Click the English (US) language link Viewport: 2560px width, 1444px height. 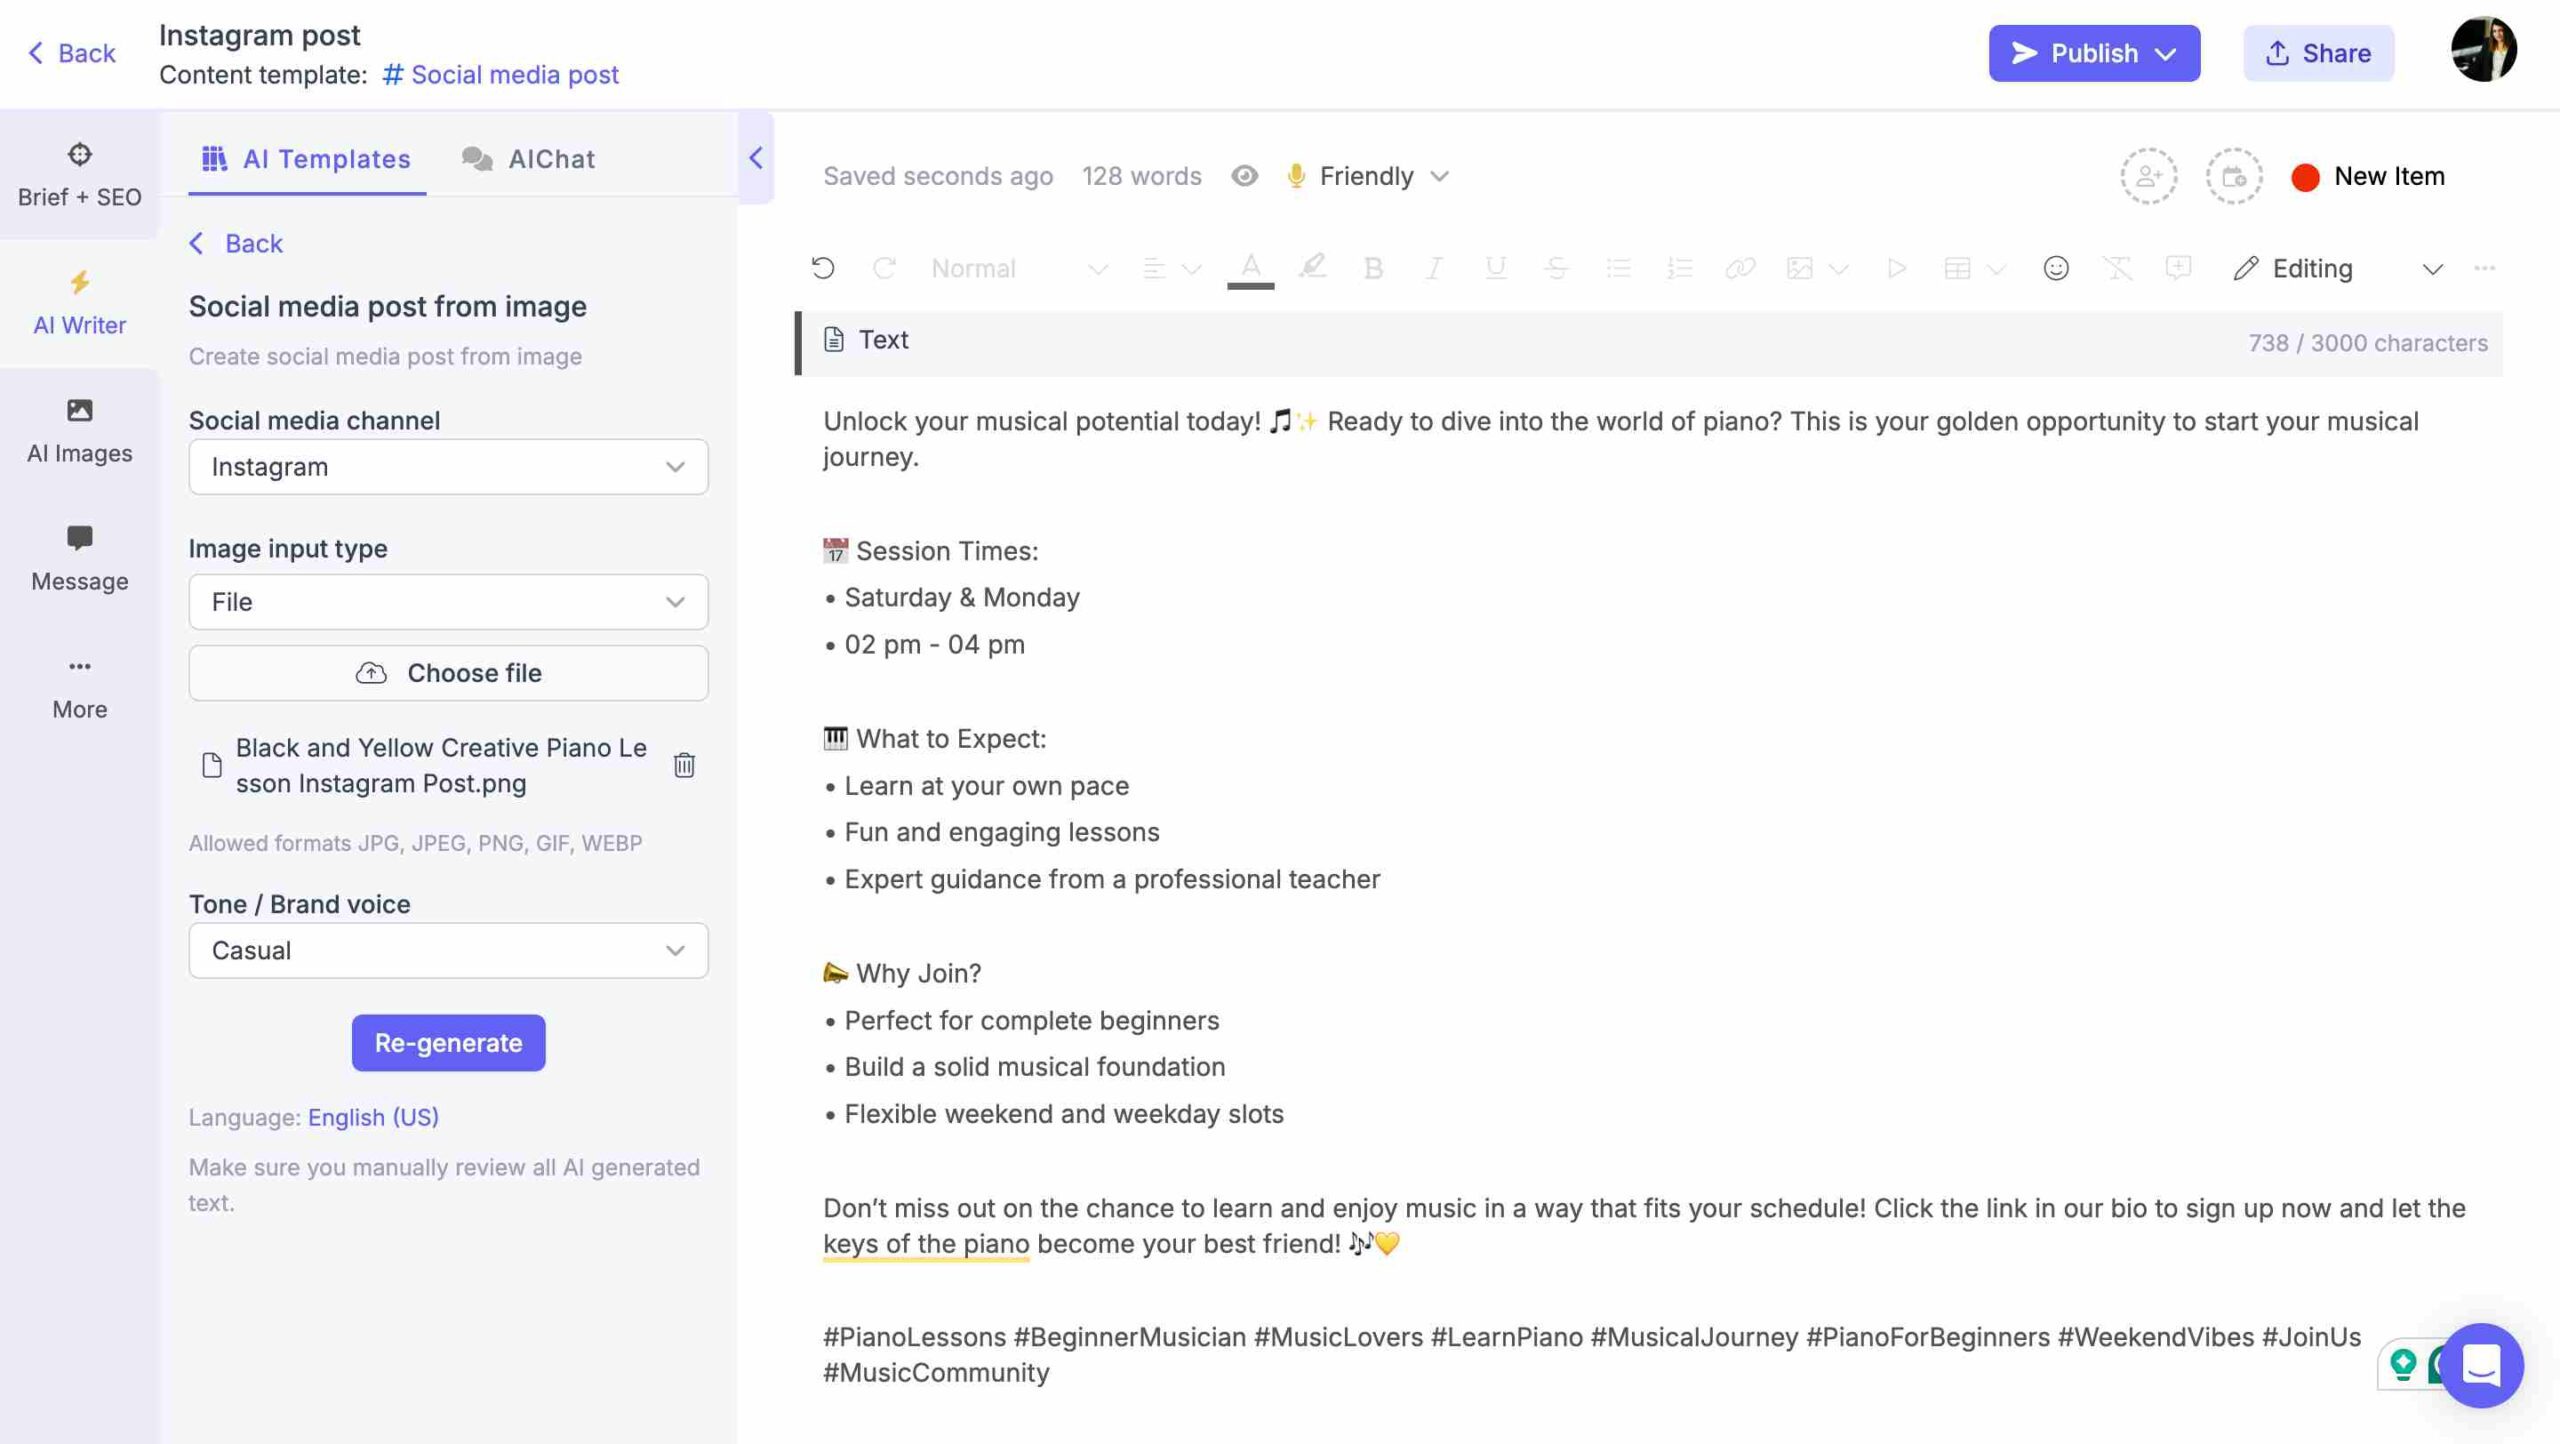tap(373, 1115)
